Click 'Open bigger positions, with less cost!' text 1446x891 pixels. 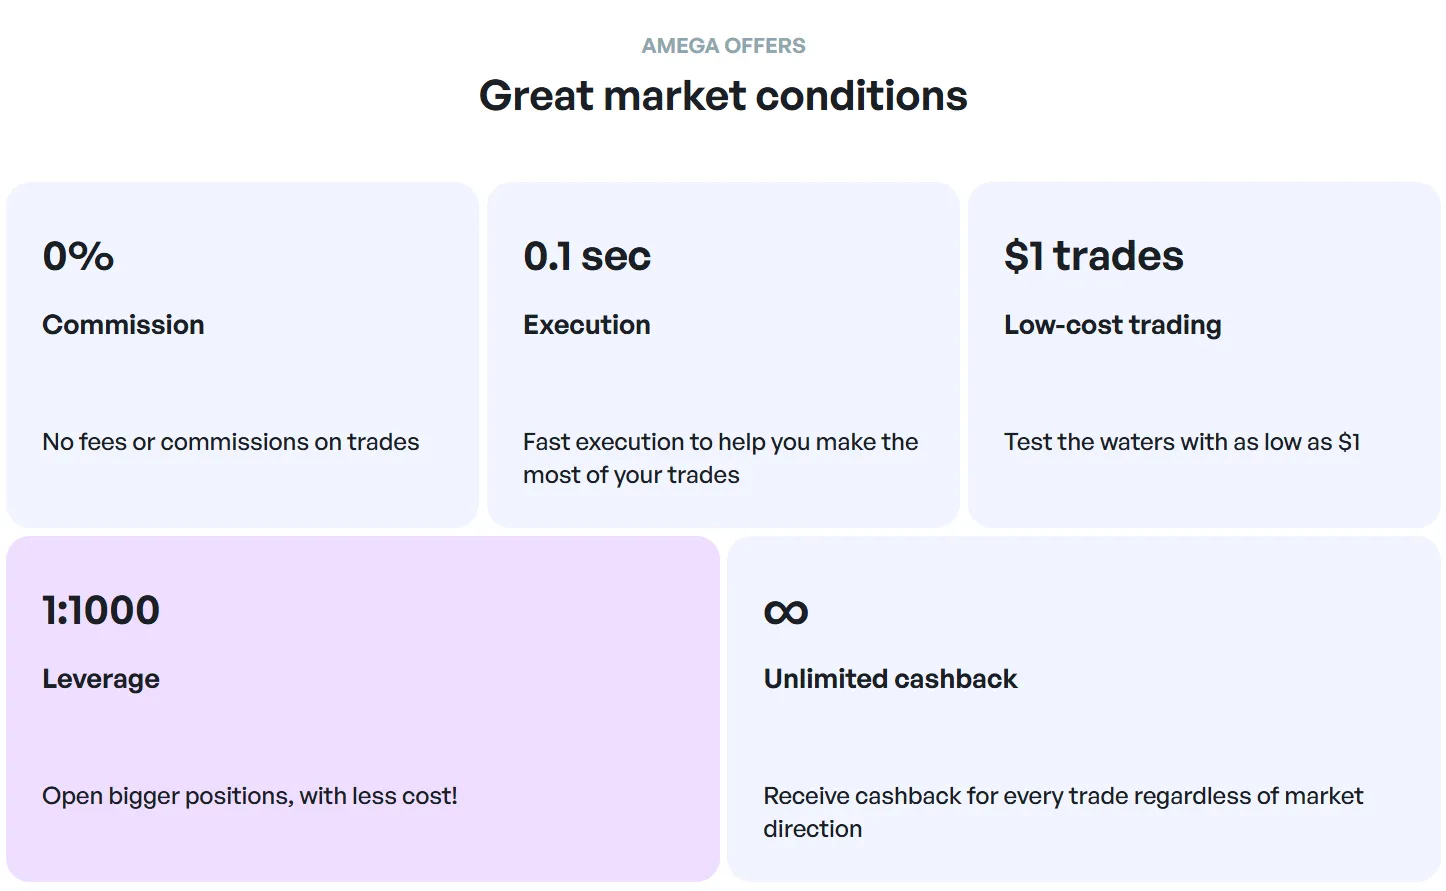250,796
